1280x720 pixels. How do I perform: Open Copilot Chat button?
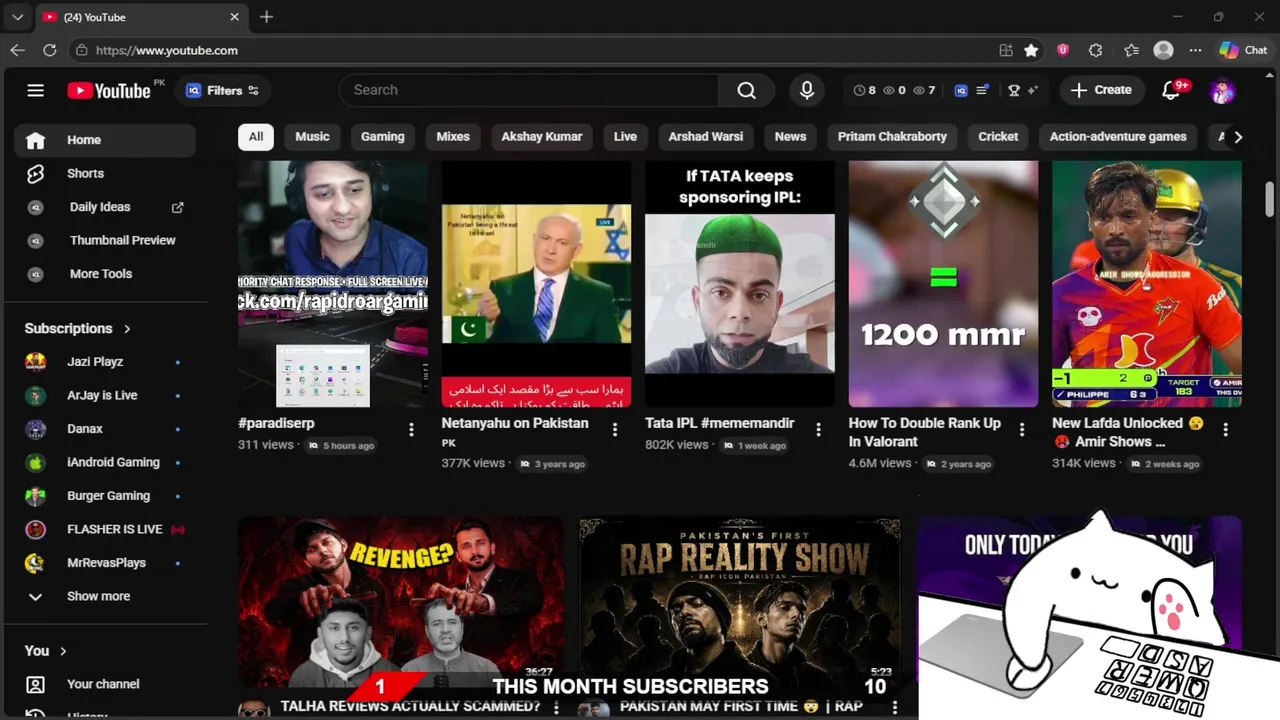pyautogui.click(x=1243, y=50)
